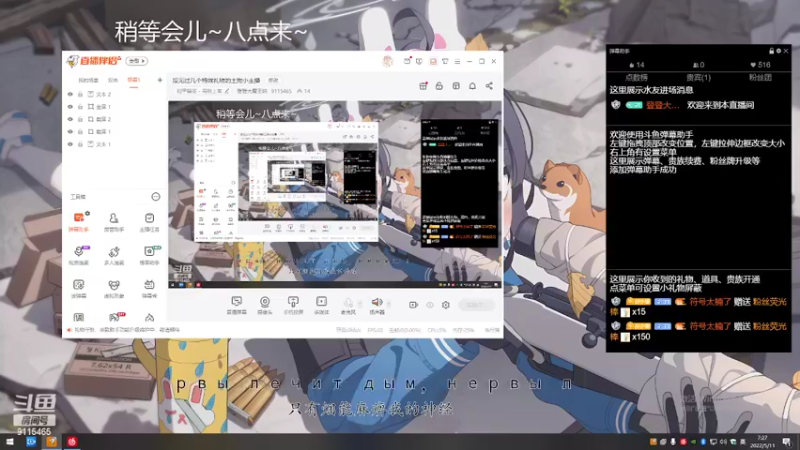Add a new scene with plus button
Viewport: 800px width, 450px height.
pos(160,80)
